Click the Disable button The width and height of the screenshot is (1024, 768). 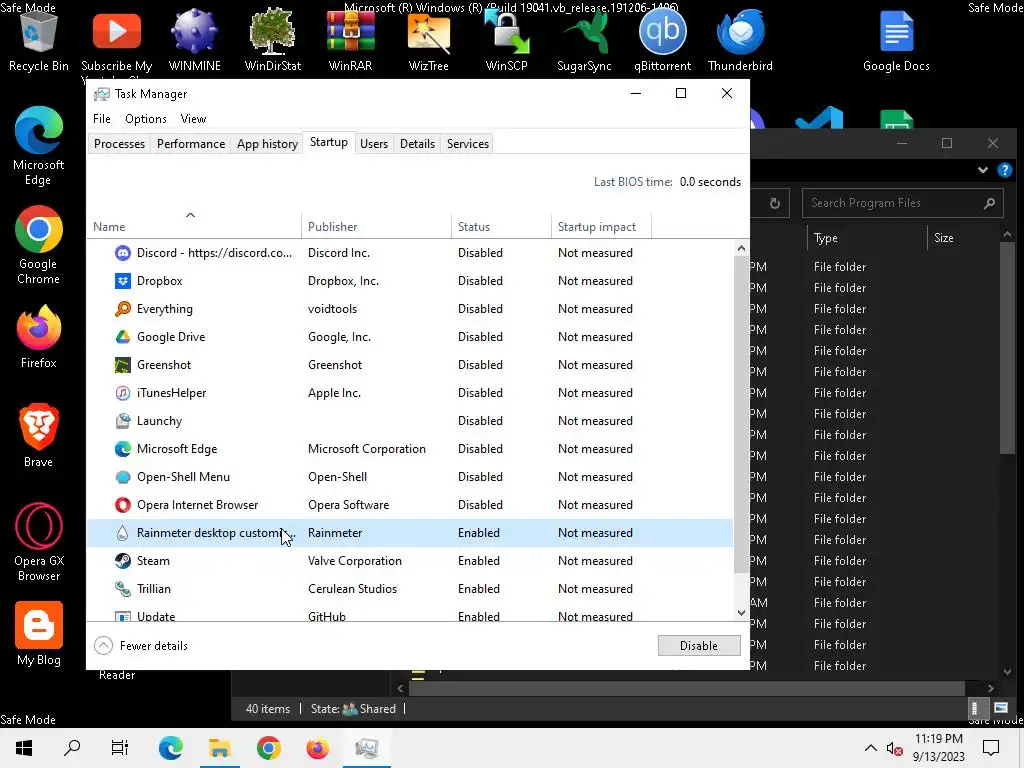point(699,646)
